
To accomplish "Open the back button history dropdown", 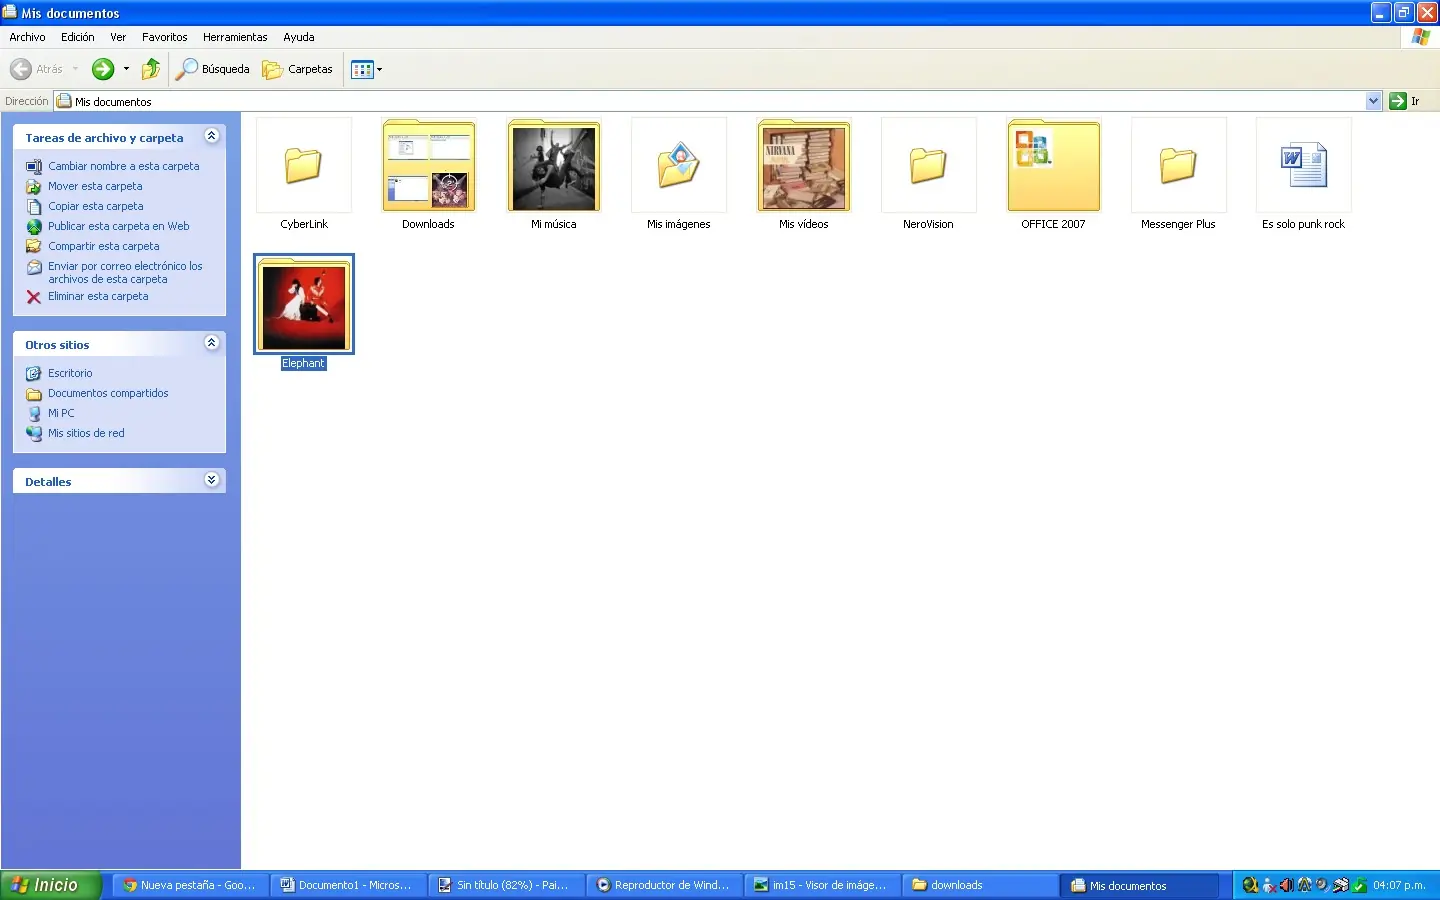I will (x=75, y=69).
